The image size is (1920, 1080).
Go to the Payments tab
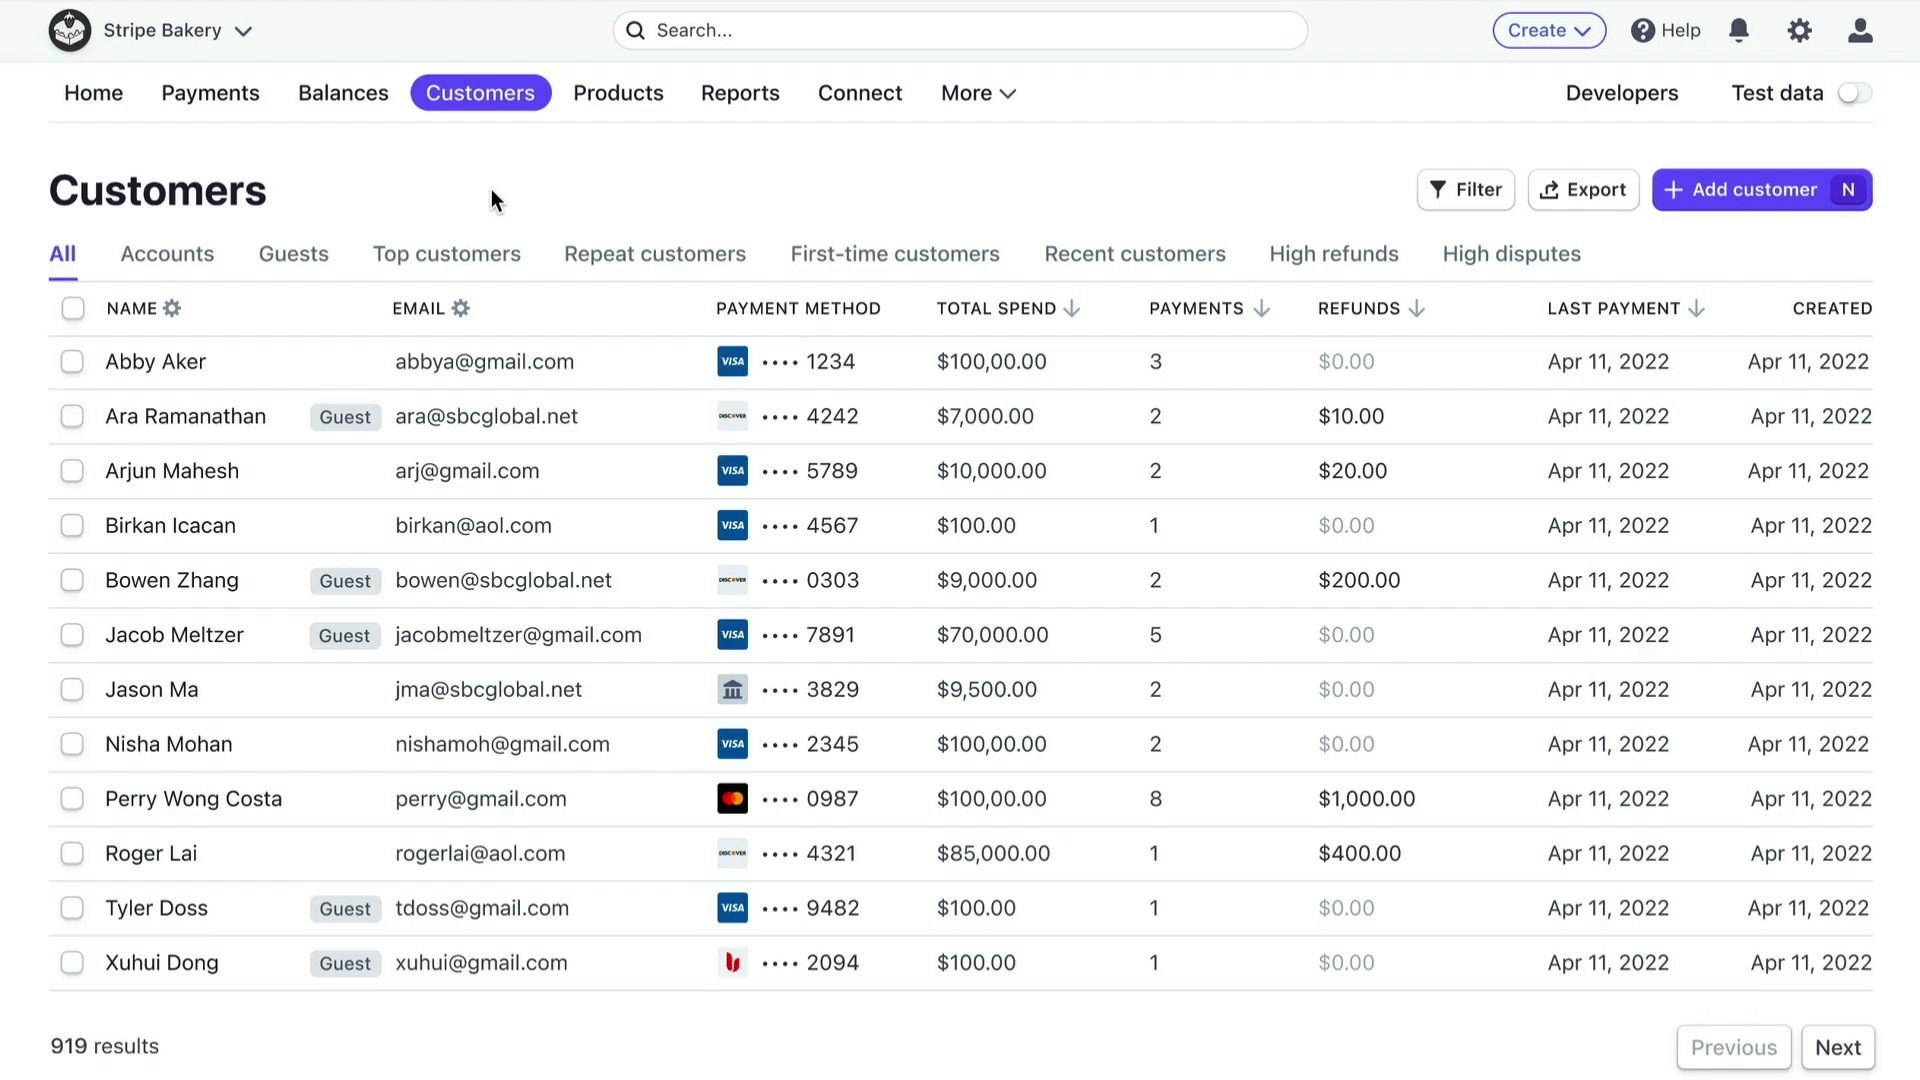tap(210, 93)
